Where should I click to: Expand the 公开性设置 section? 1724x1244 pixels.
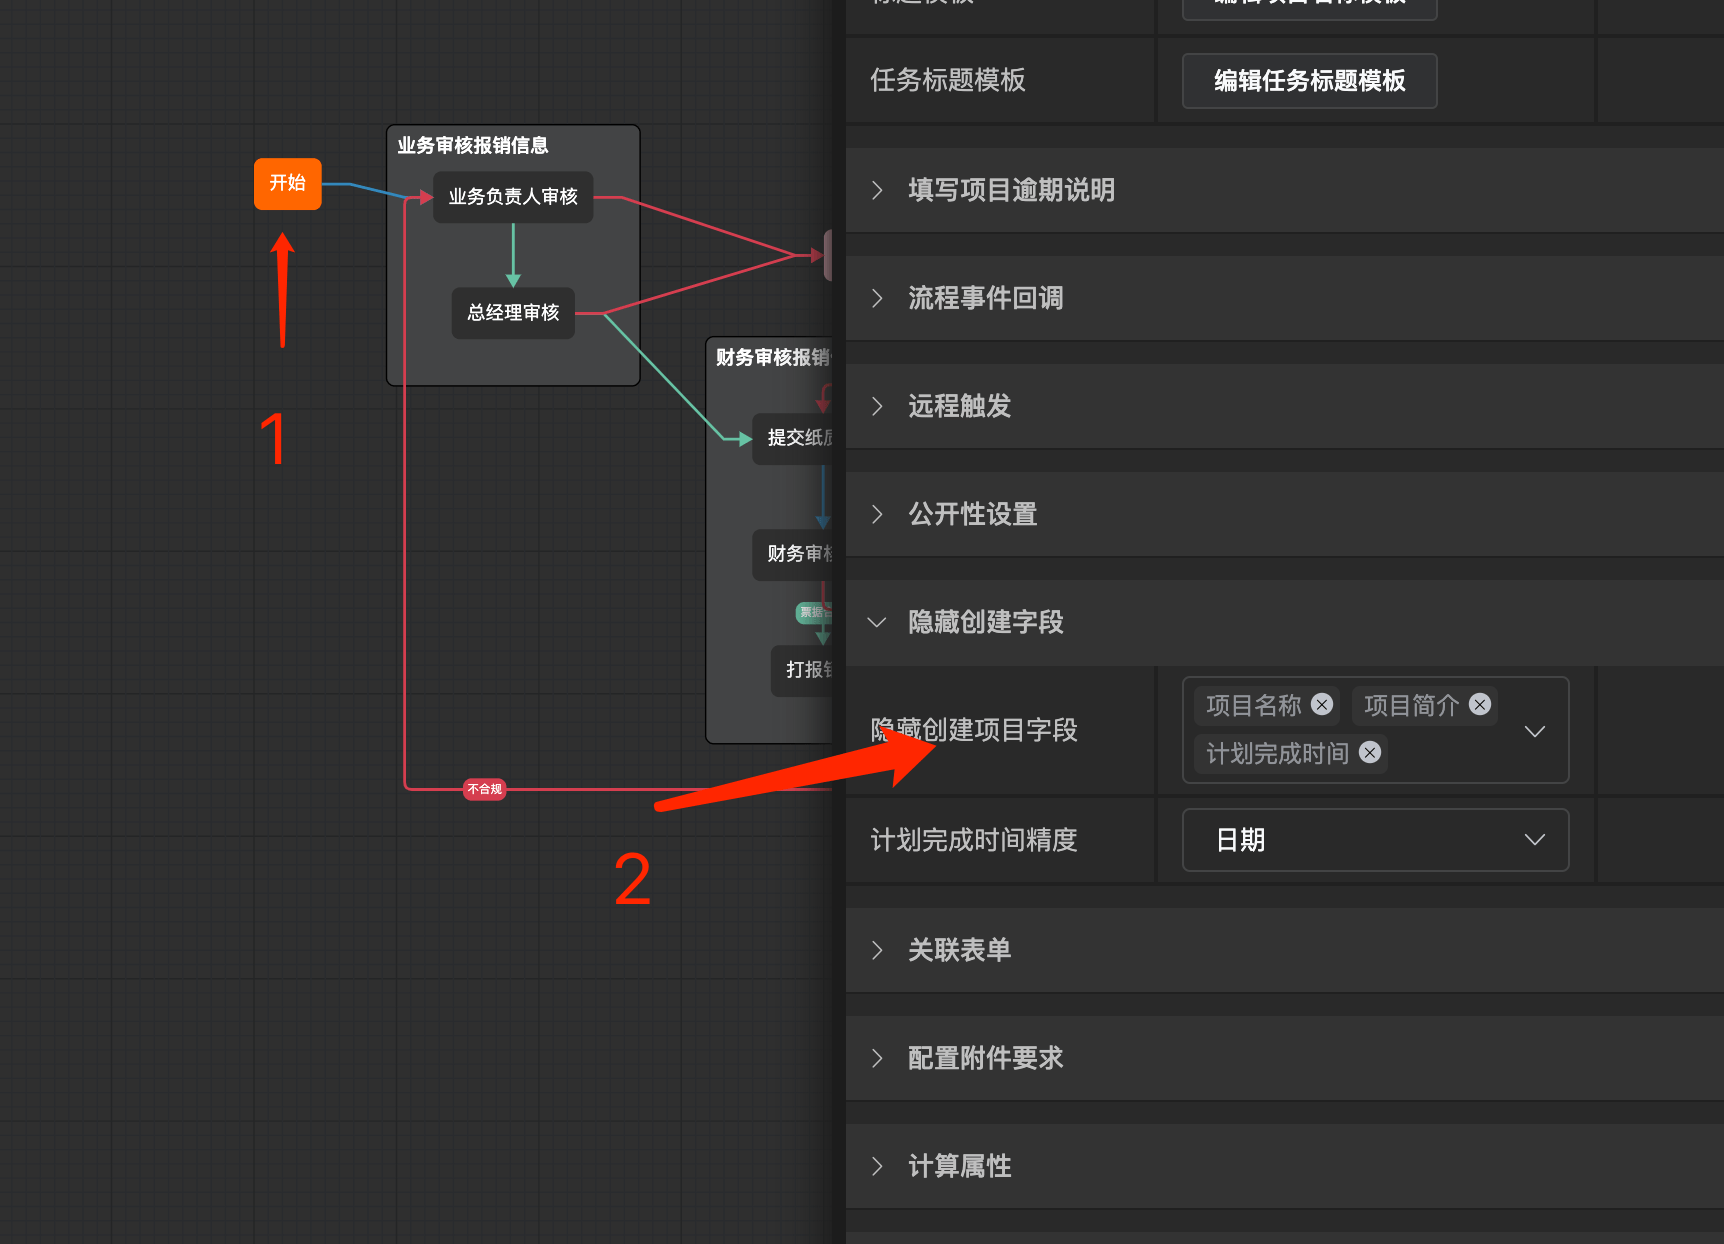tap(1284, 514)
